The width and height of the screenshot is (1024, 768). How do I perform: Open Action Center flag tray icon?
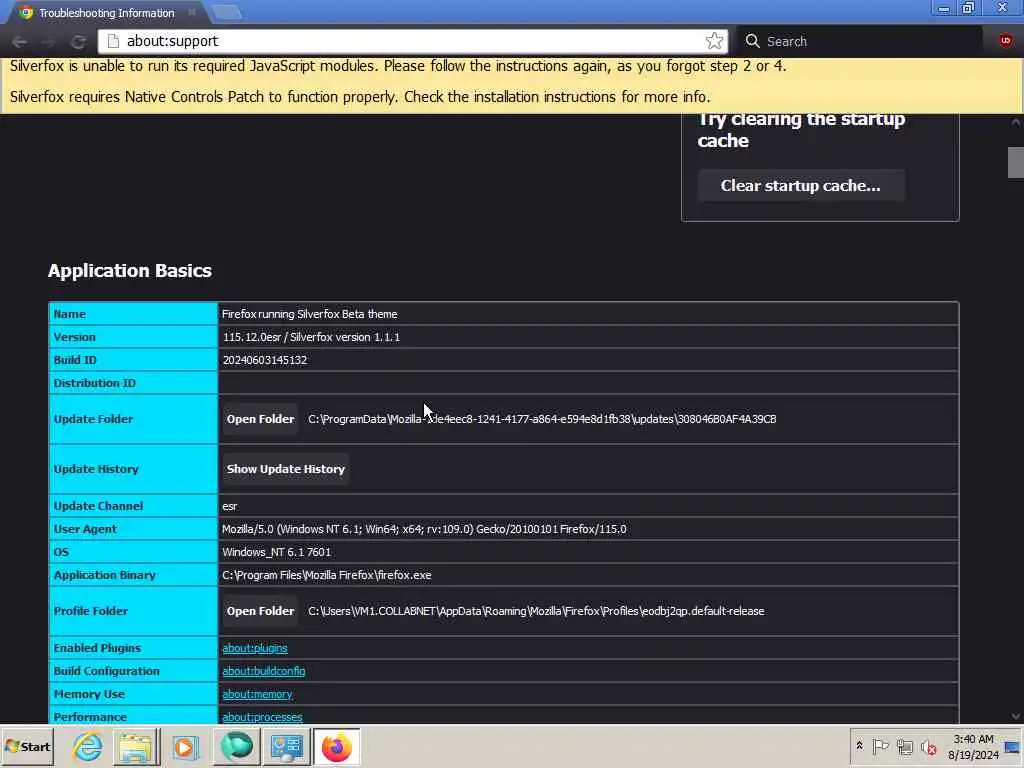point(880,746)
